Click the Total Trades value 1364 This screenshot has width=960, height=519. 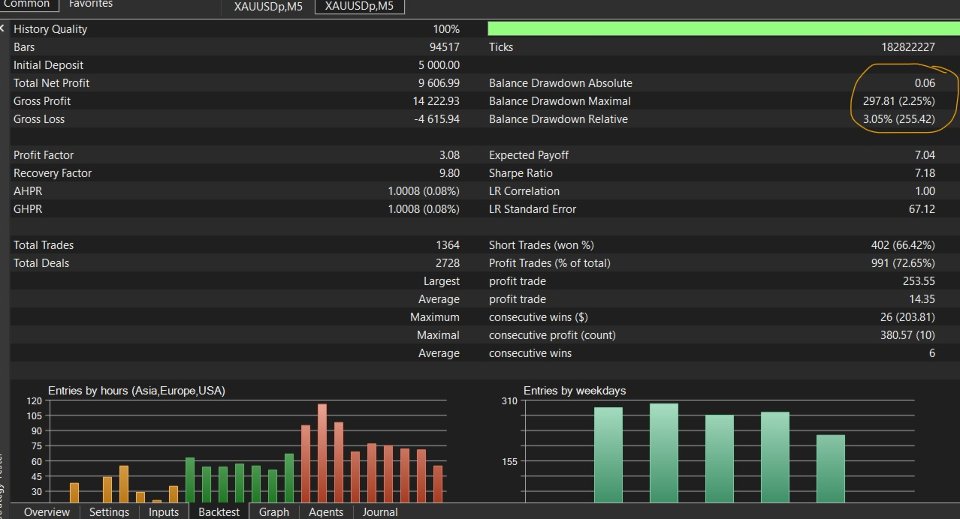tap(448, 245)
